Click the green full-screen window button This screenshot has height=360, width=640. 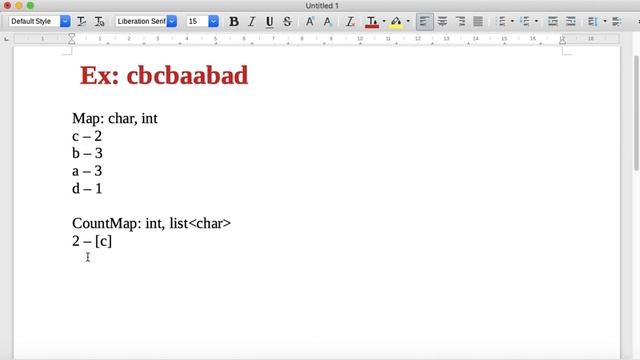point(30,6)
